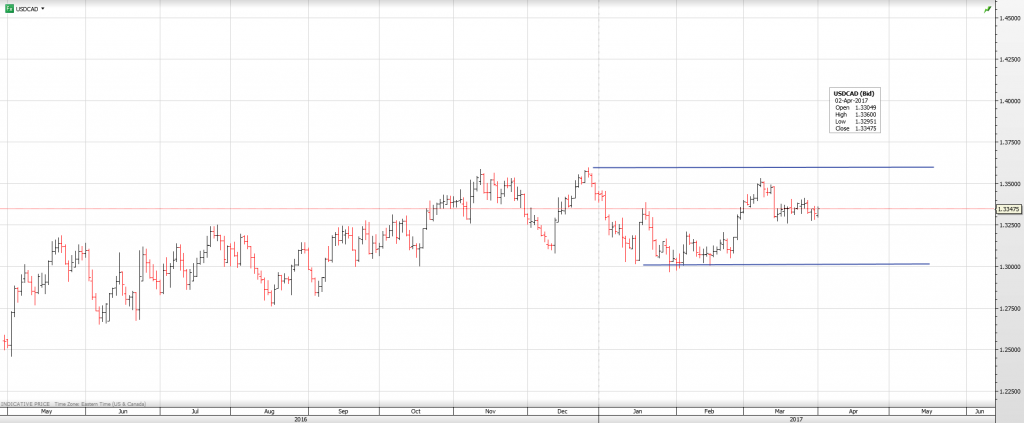Click the Aug label on time axis
Image resolution: width=1024 pixels, height=423 pixels.
[x=269, y=411]
